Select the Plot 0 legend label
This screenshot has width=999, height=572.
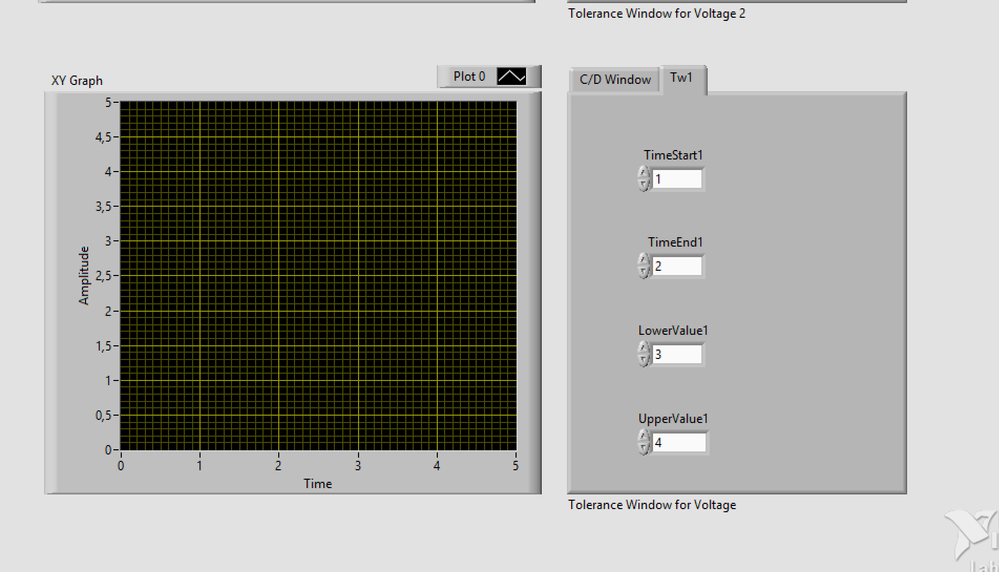point(469,76)
